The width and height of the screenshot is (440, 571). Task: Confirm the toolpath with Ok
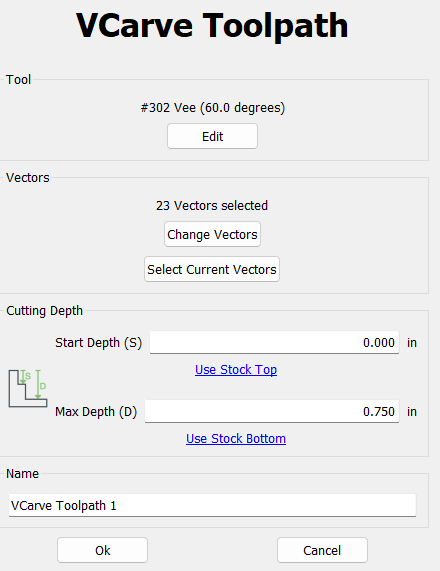(x=102, y=550)
